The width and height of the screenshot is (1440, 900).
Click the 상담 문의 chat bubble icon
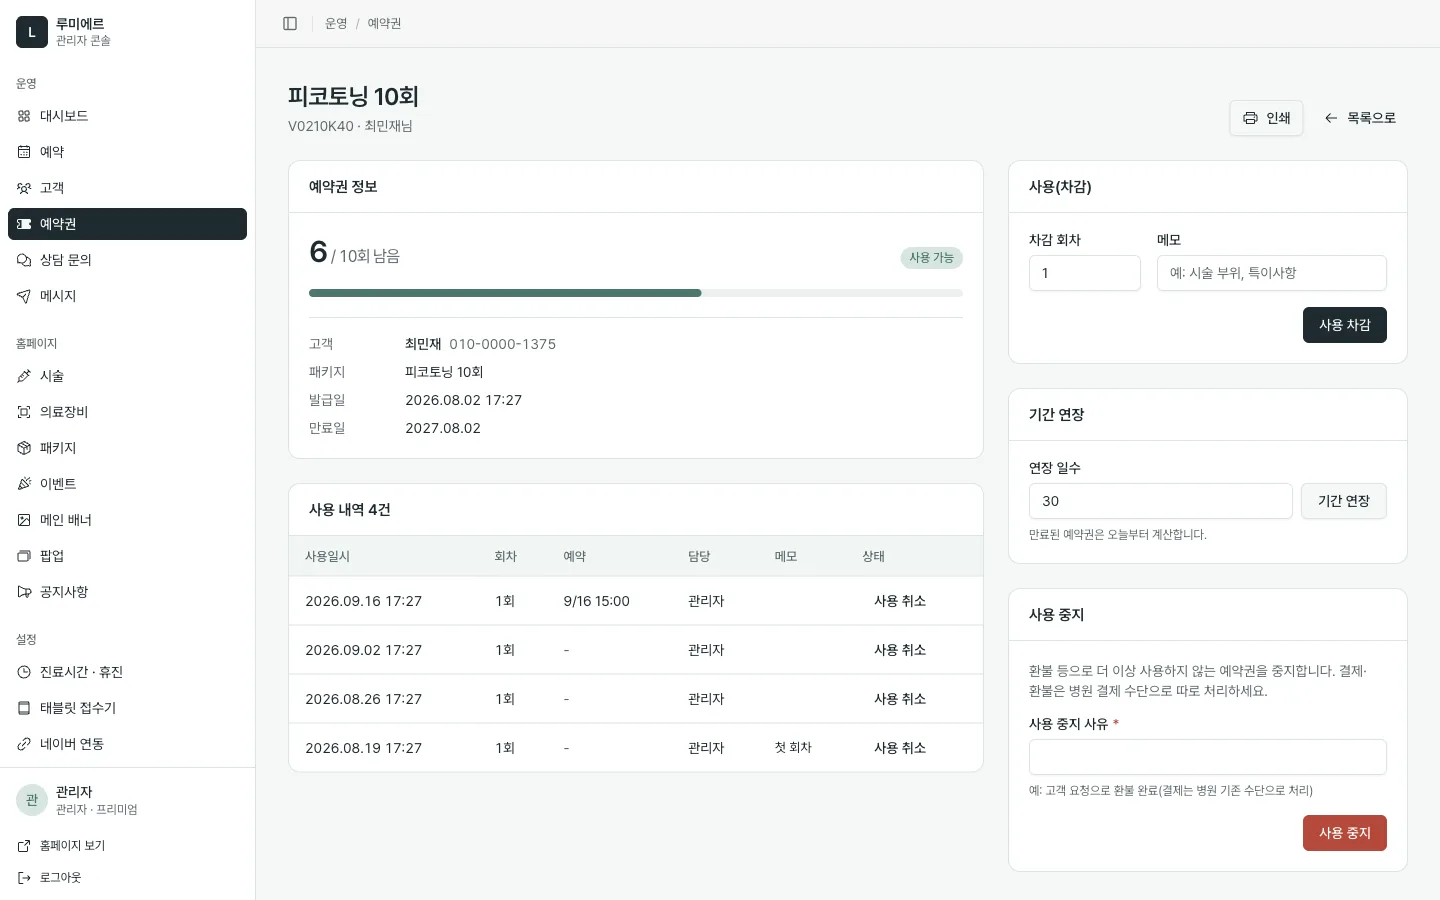point(24,260)
